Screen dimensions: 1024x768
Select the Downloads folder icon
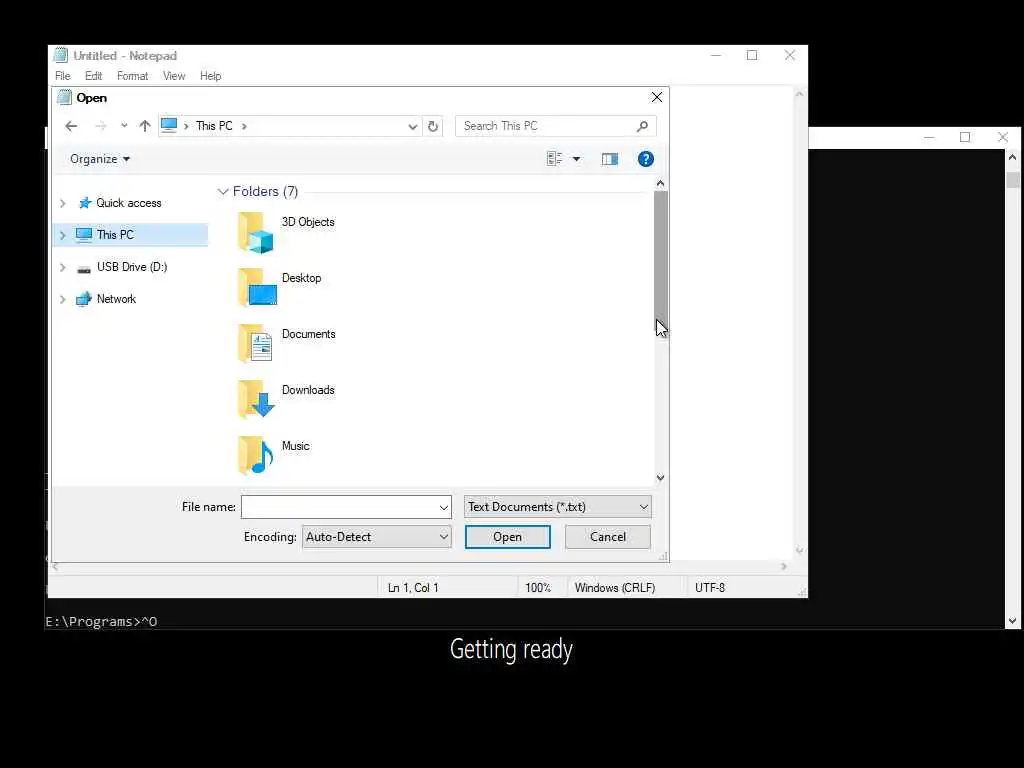[x=256, y=399]
